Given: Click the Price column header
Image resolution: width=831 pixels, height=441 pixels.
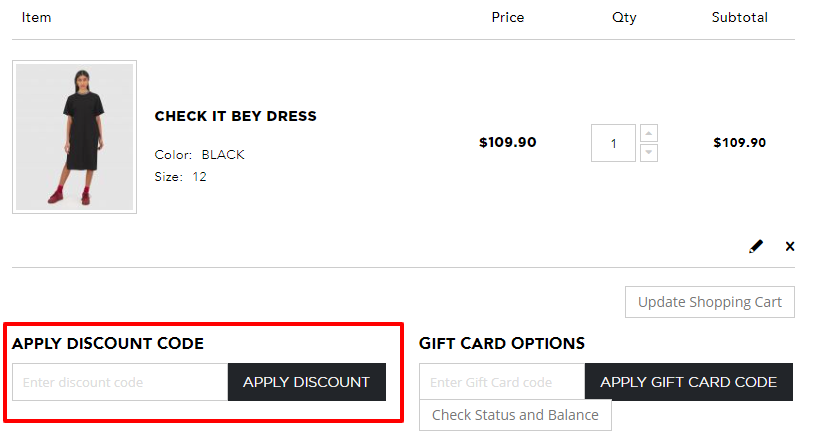Looking at the screenshot, I should tap(508, 17).
